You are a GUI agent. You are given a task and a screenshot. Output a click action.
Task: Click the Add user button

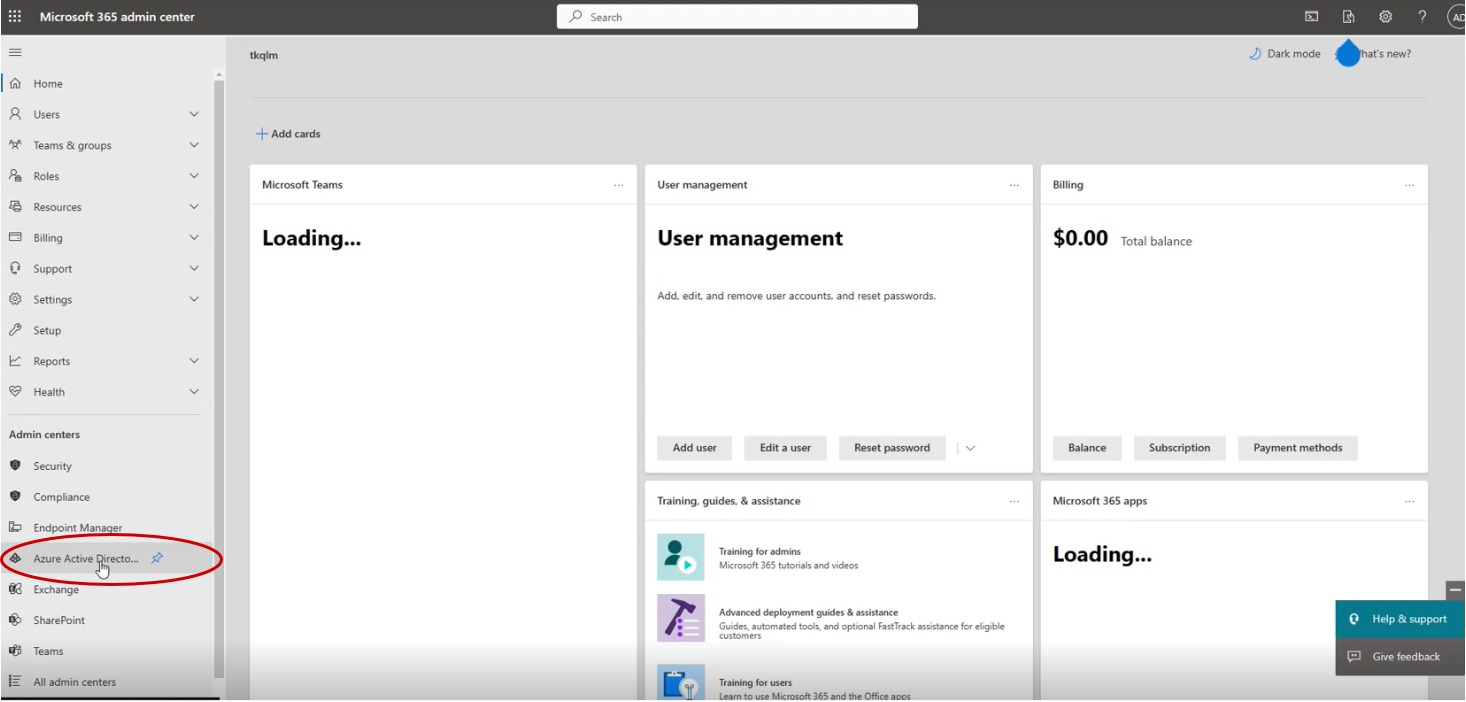pyautogui.click(x=694, y=448)
